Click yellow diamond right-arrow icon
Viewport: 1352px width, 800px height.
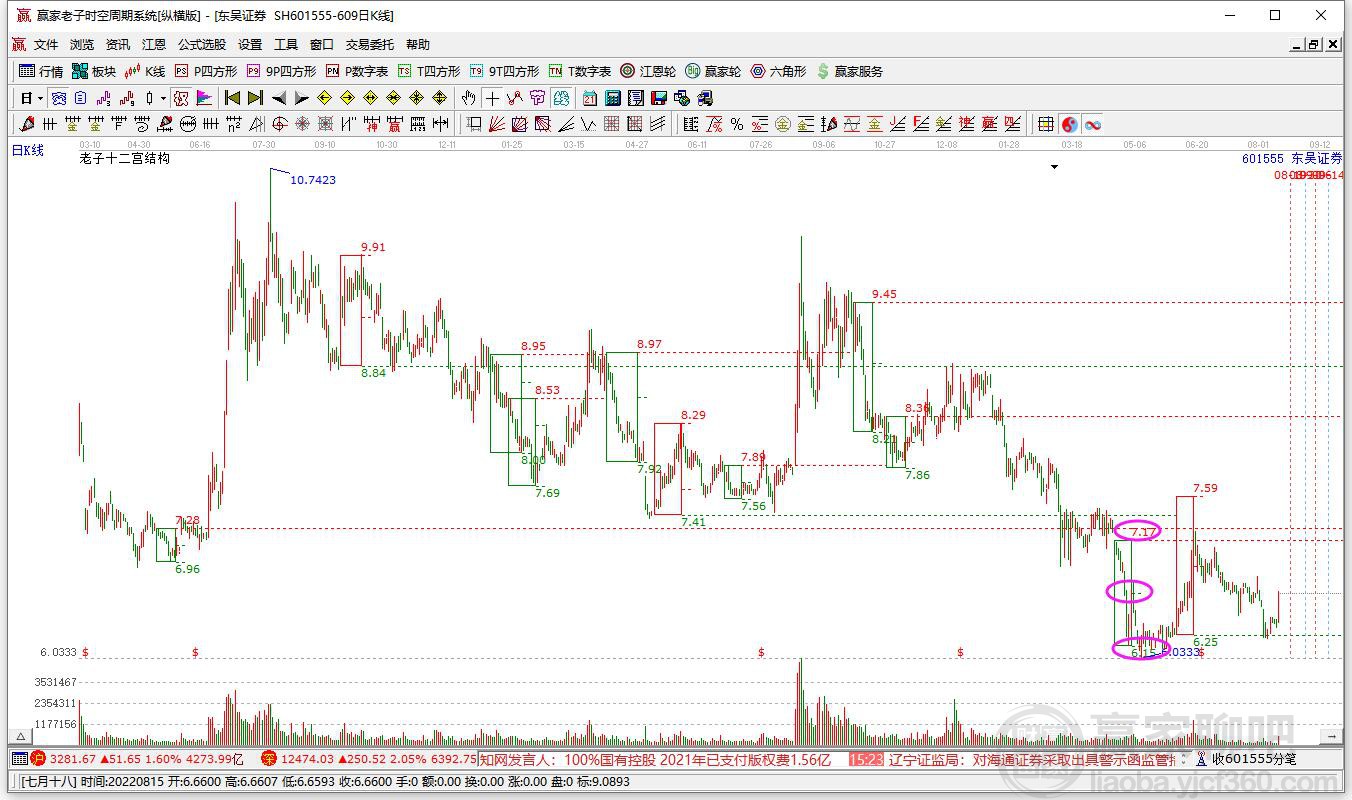[x=347, y=98]
